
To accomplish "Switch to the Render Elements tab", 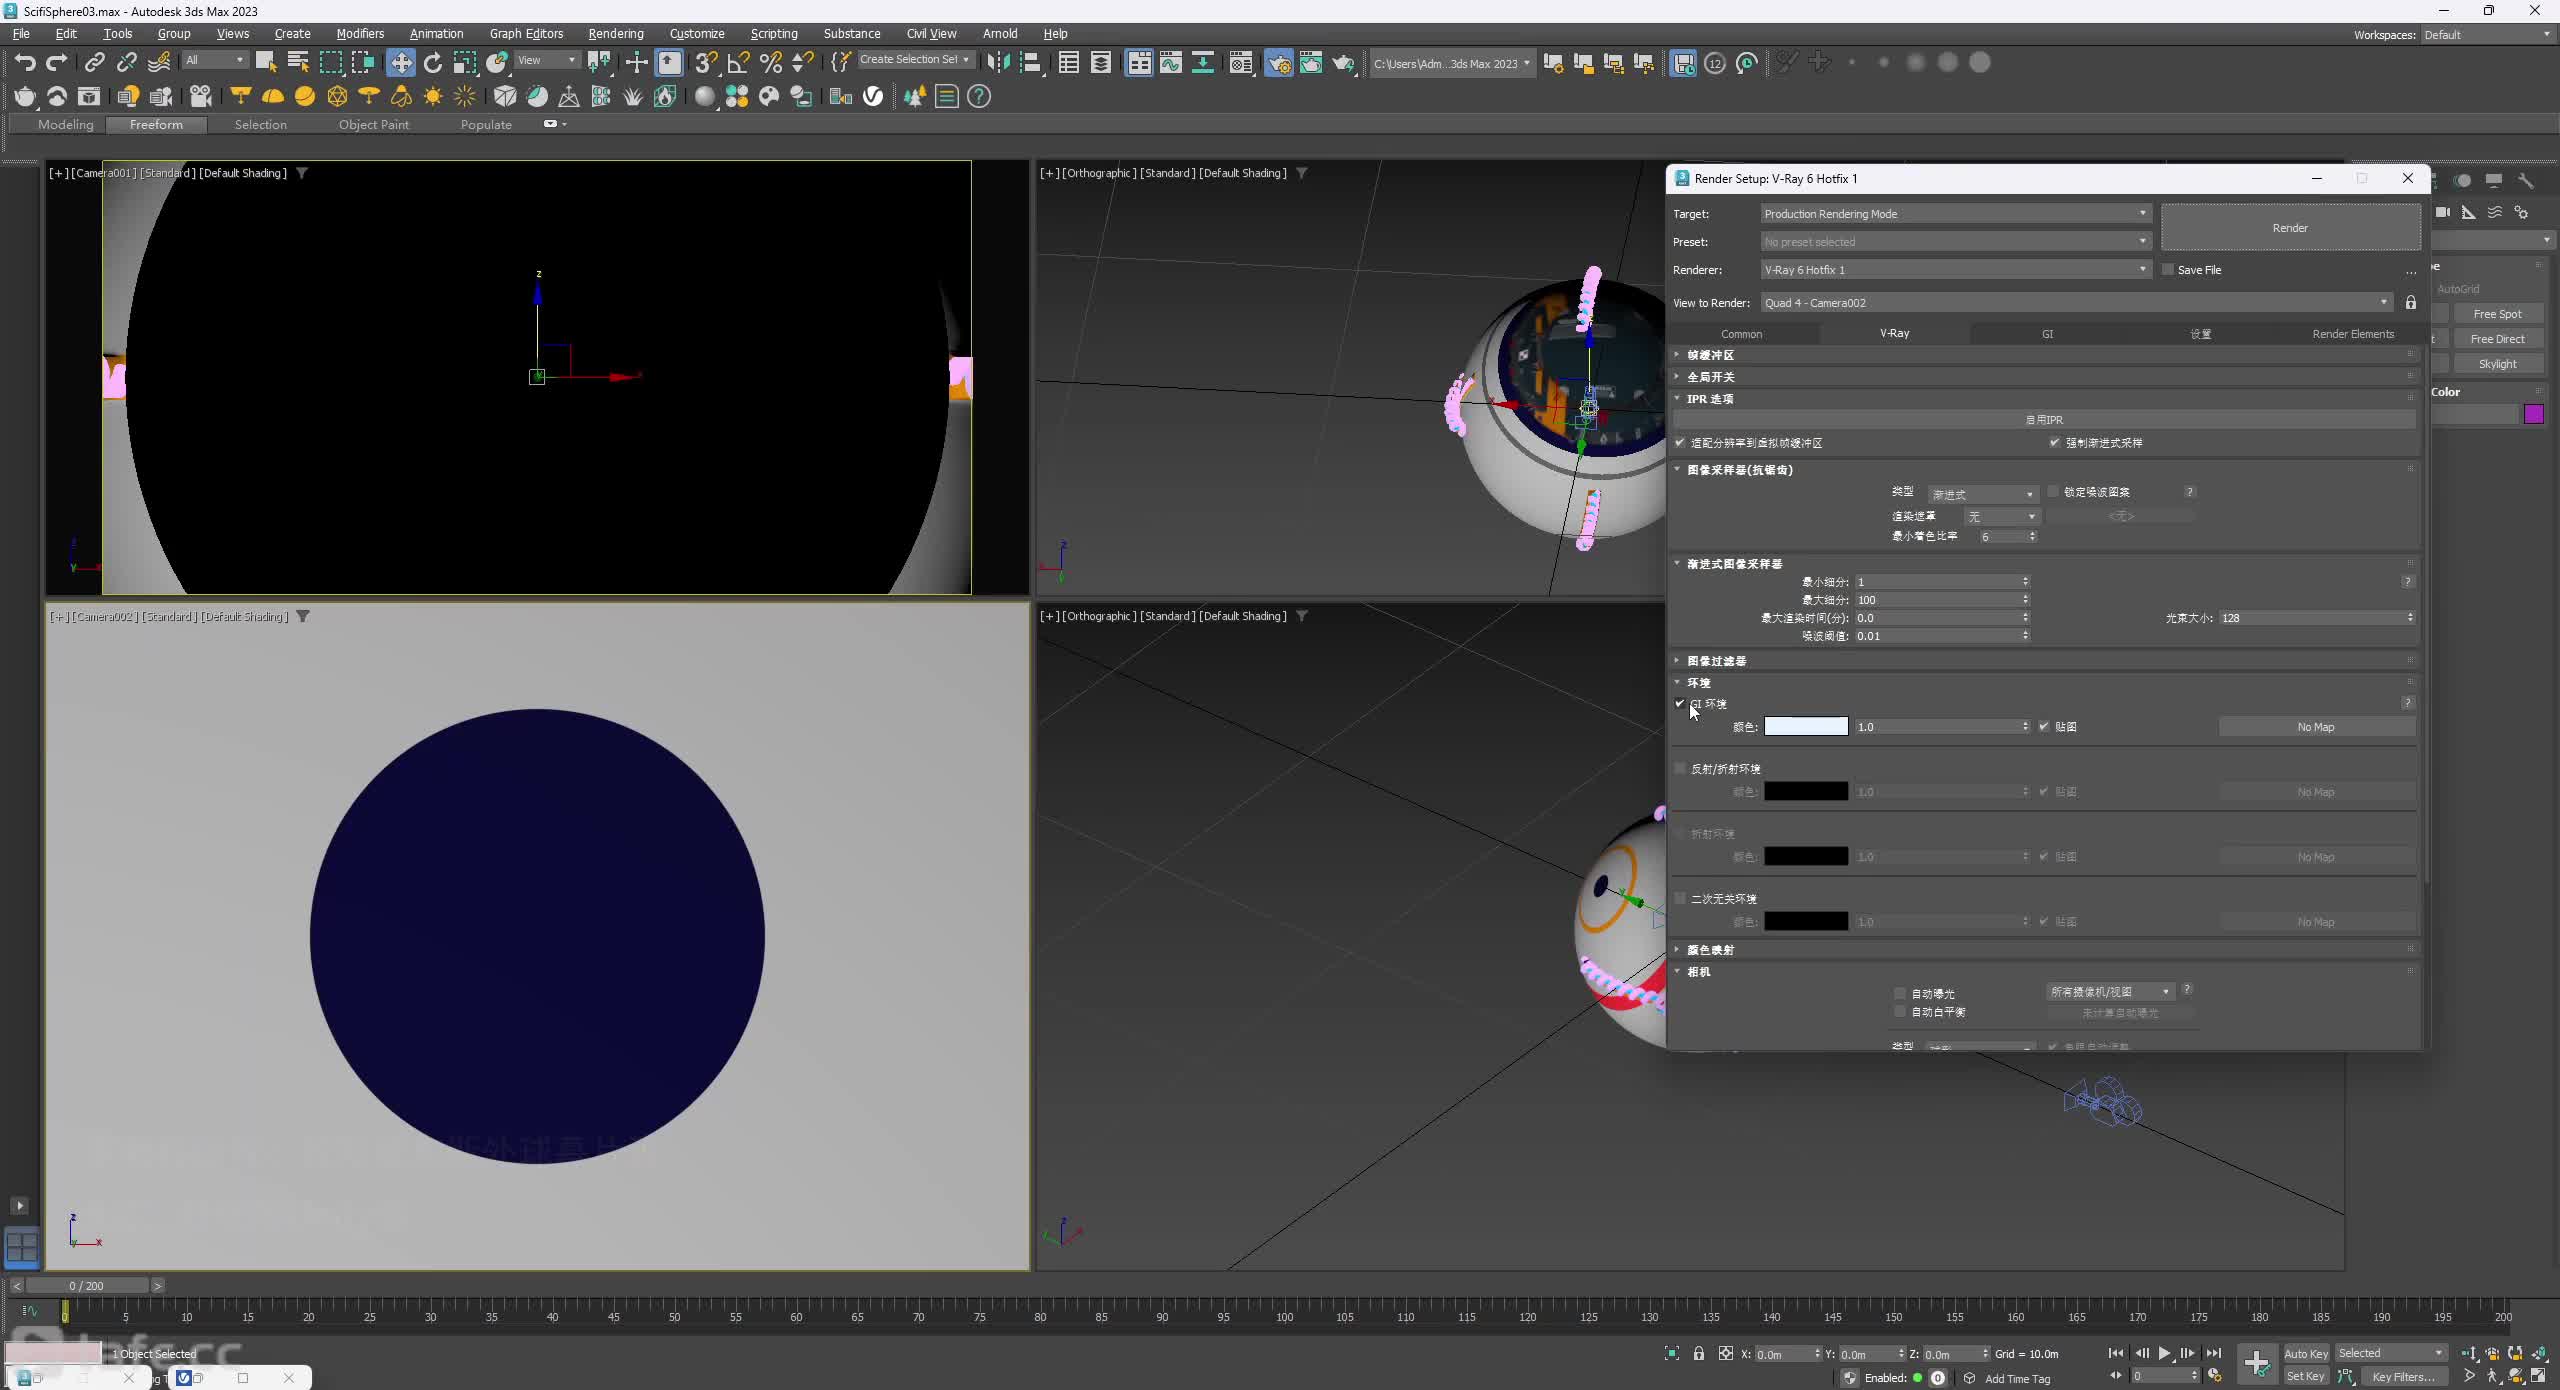I will pyautogui.click(x=2353, y=334).
